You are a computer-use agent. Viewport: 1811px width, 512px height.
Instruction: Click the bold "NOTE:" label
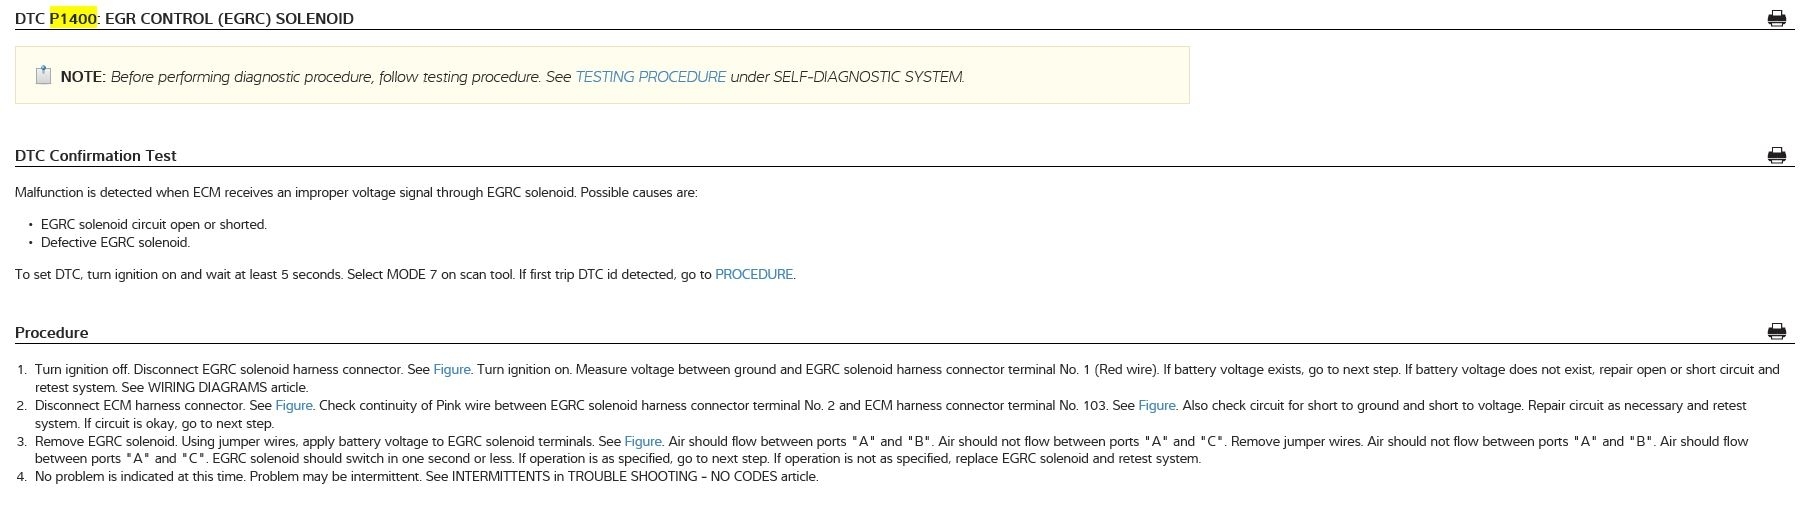tap(83, 77)
